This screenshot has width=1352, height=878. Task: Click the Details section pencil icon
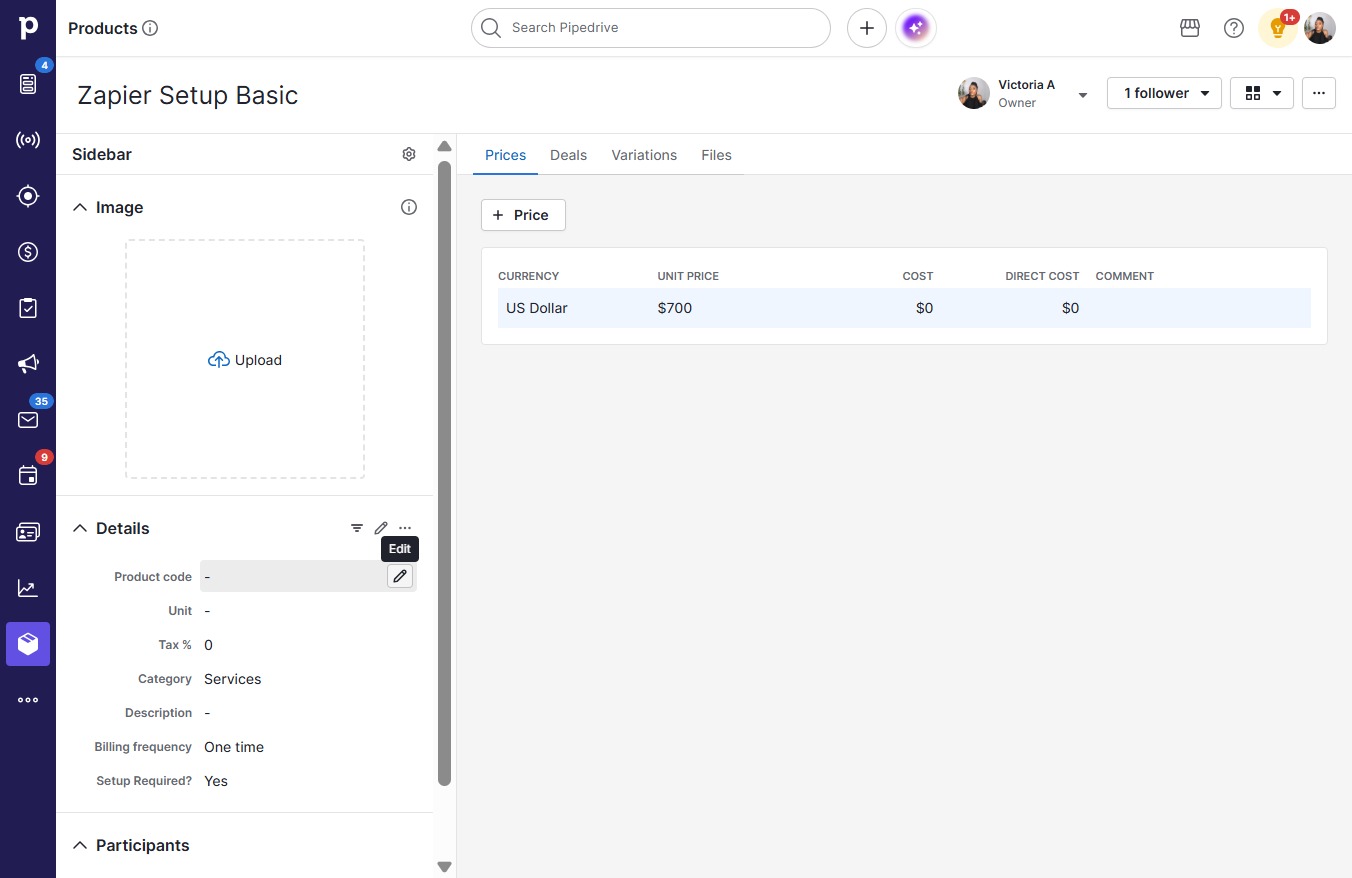[381, 528]
